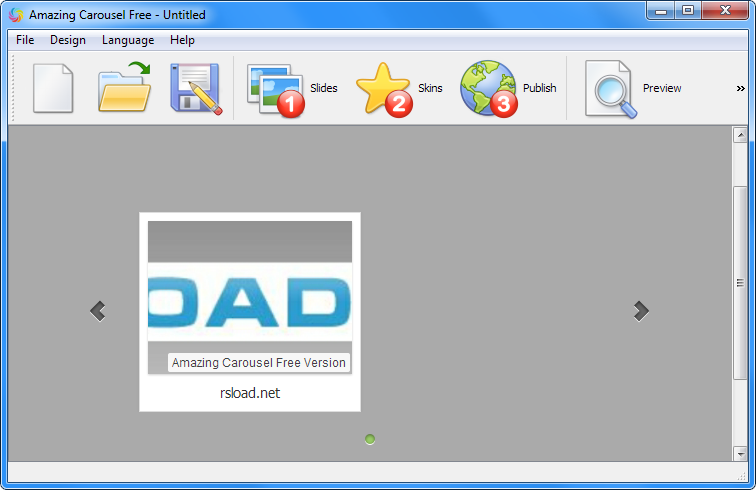Viewport: 756px width, 490px height.
Task: Click the Publish globe icon
Action: pyautogui.click(x=489, y=89)
